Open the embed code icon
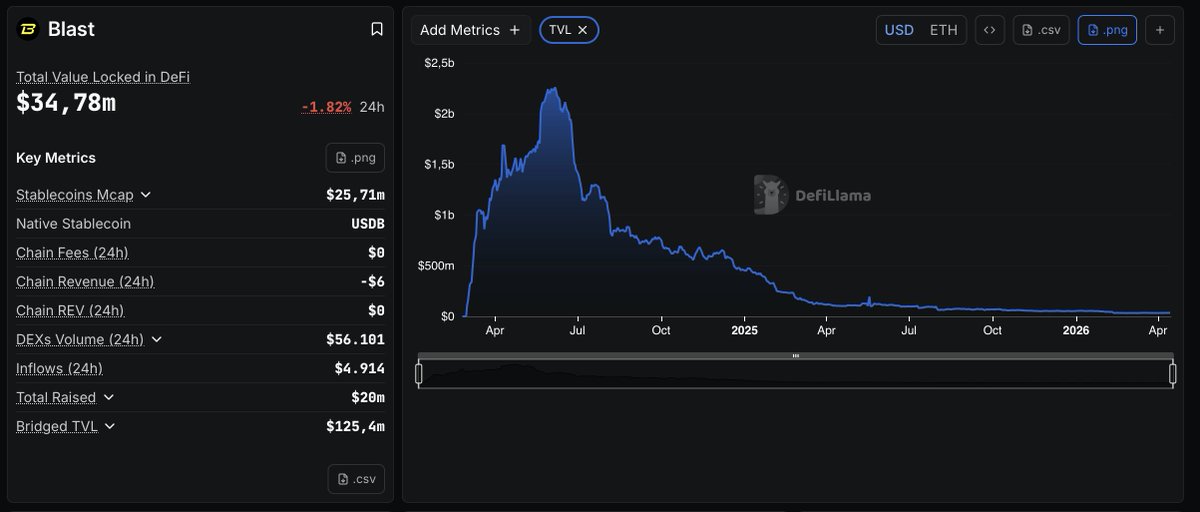Image resolution: width=1200 pixels, height=512 pixels. pos(989,30)
